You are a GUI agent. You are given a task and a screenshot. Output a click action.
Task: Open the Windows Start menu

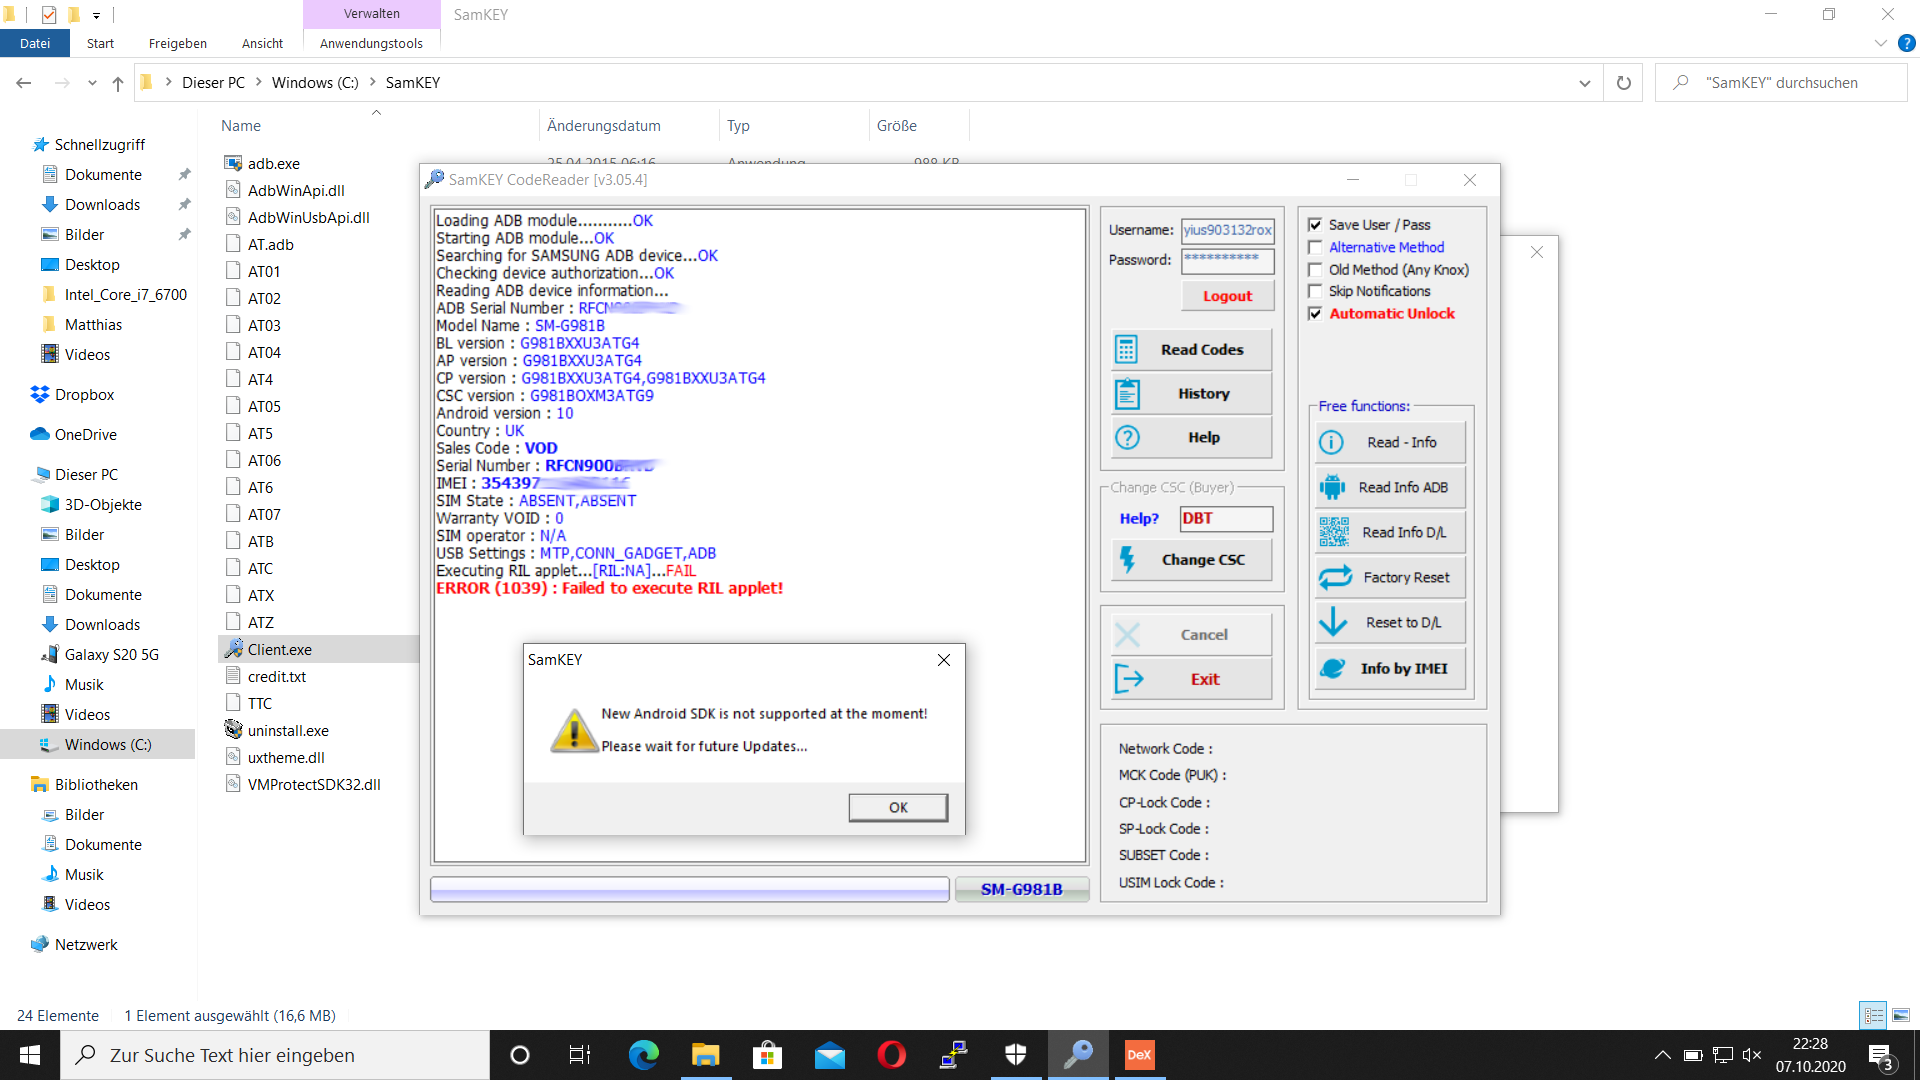click(x=30, y=1055)
